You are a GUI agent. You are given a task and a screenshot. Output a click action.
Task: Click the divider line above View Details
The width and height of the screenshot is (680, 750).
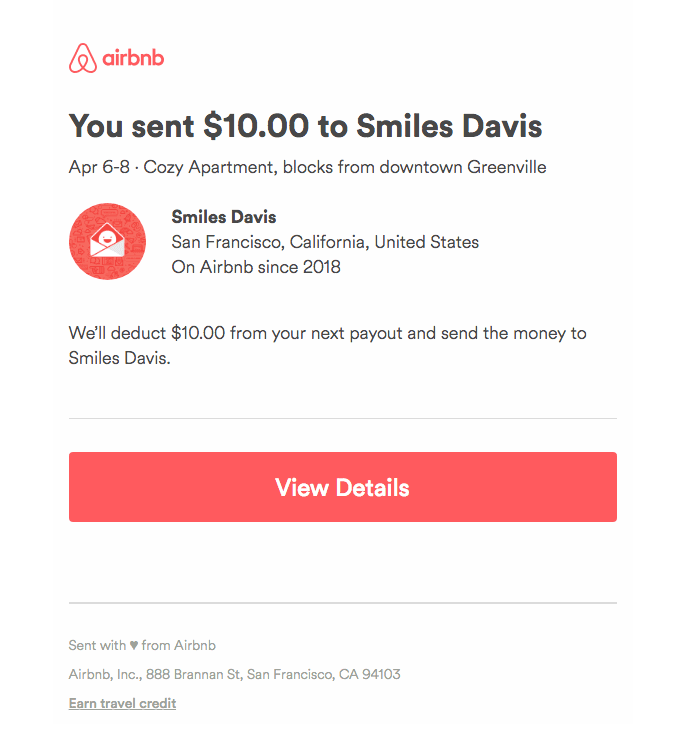[342, 418]
